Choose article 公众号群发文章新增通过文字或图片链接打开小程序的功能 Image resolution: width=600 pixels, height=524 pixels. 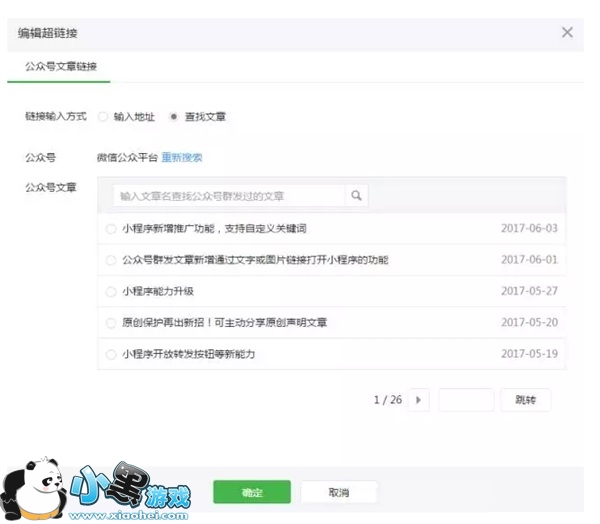[111, 260]
